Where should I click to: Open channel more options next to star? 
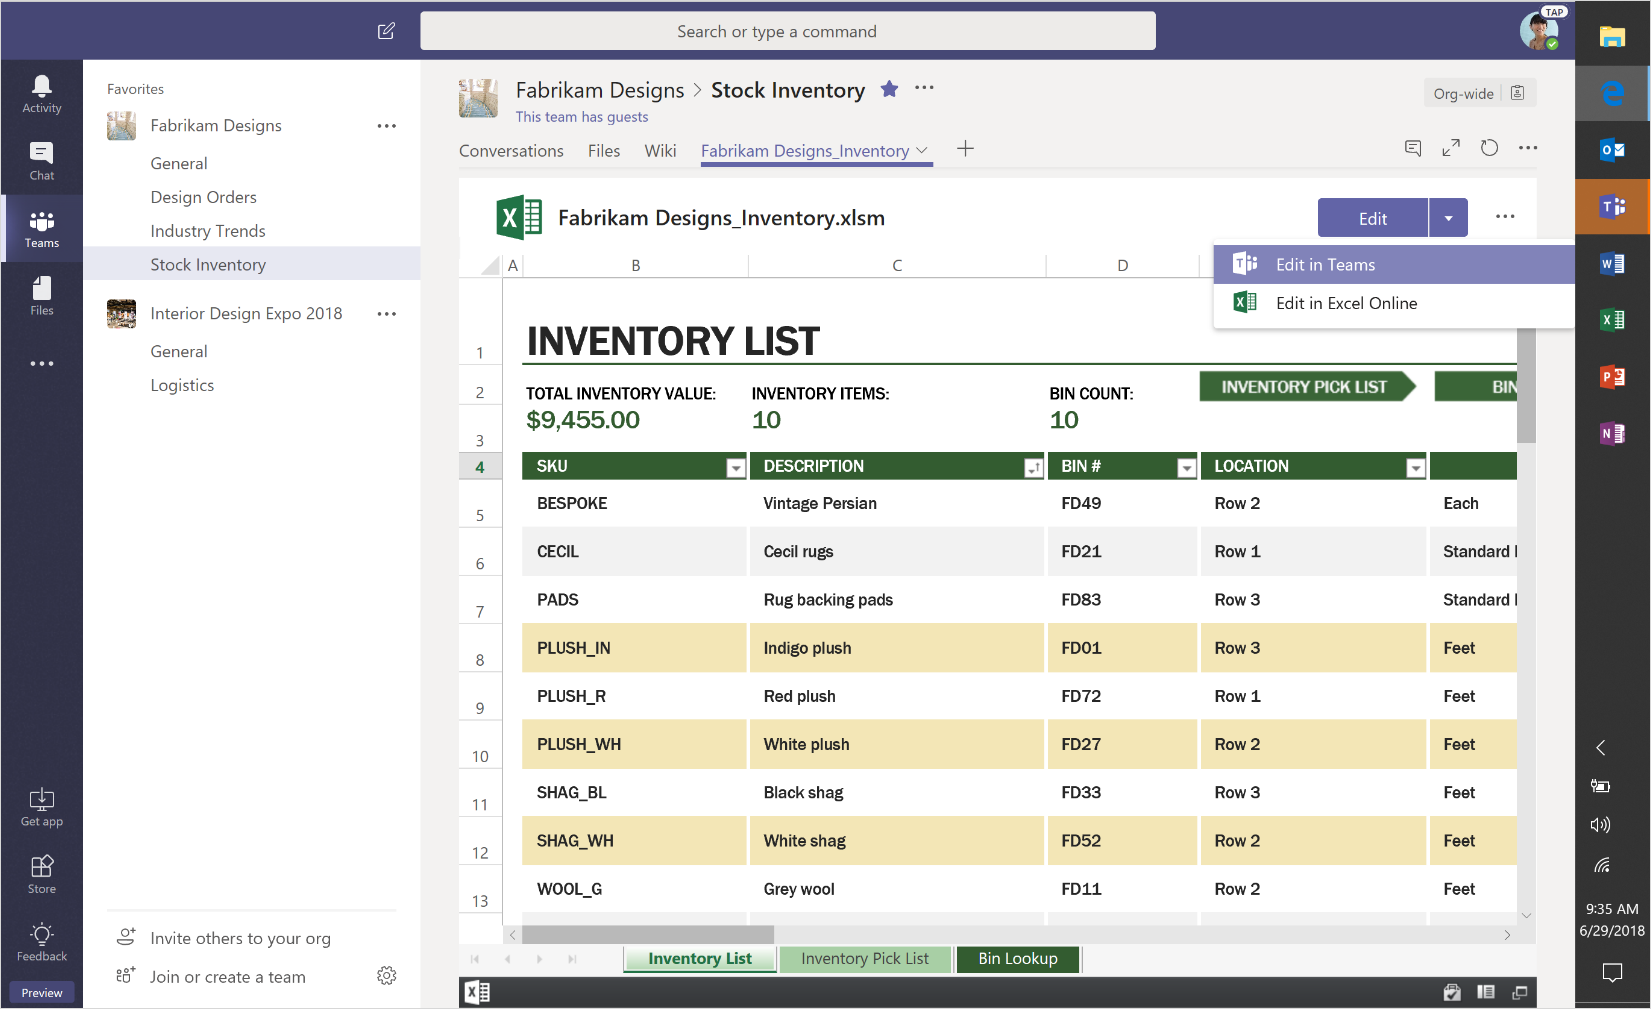[x=924, y=88]
